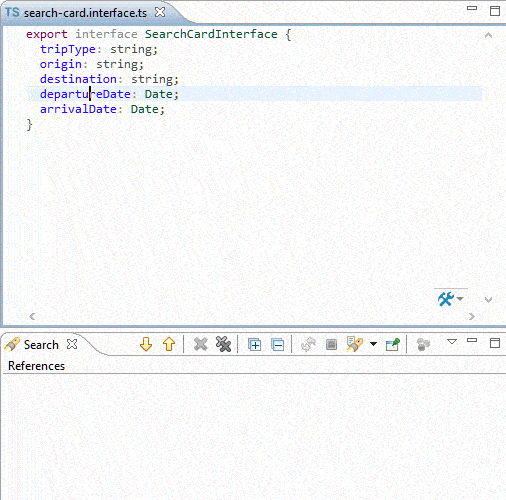The width and height of the screenshot is (506, 500).
Task: Expand all search results
Action: click(254, 345)
